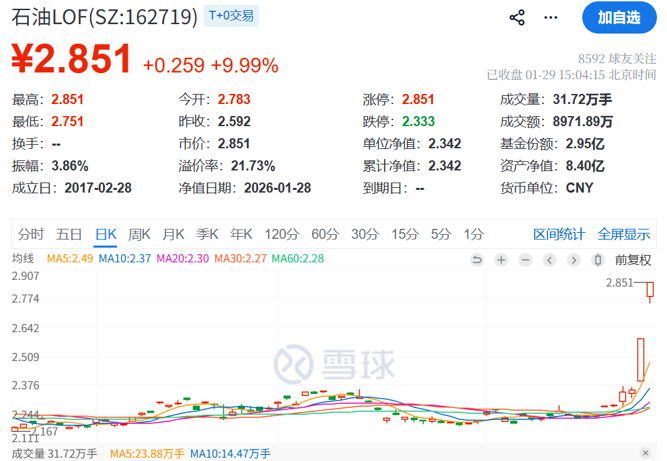Select the 年K yearly chart tab

[x=241, y=234]
